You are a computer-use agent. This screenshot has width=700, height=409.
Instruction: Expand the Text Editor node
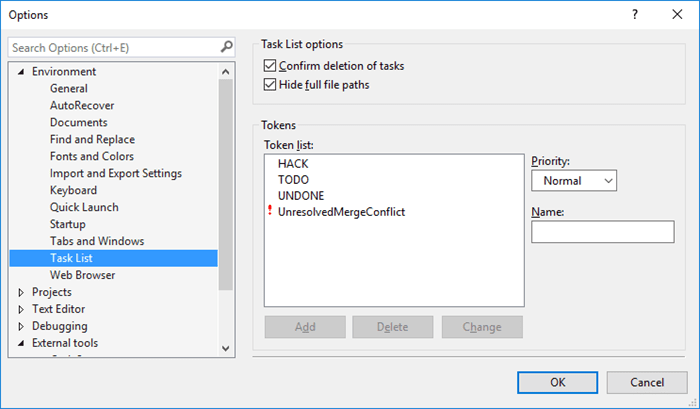21,309
